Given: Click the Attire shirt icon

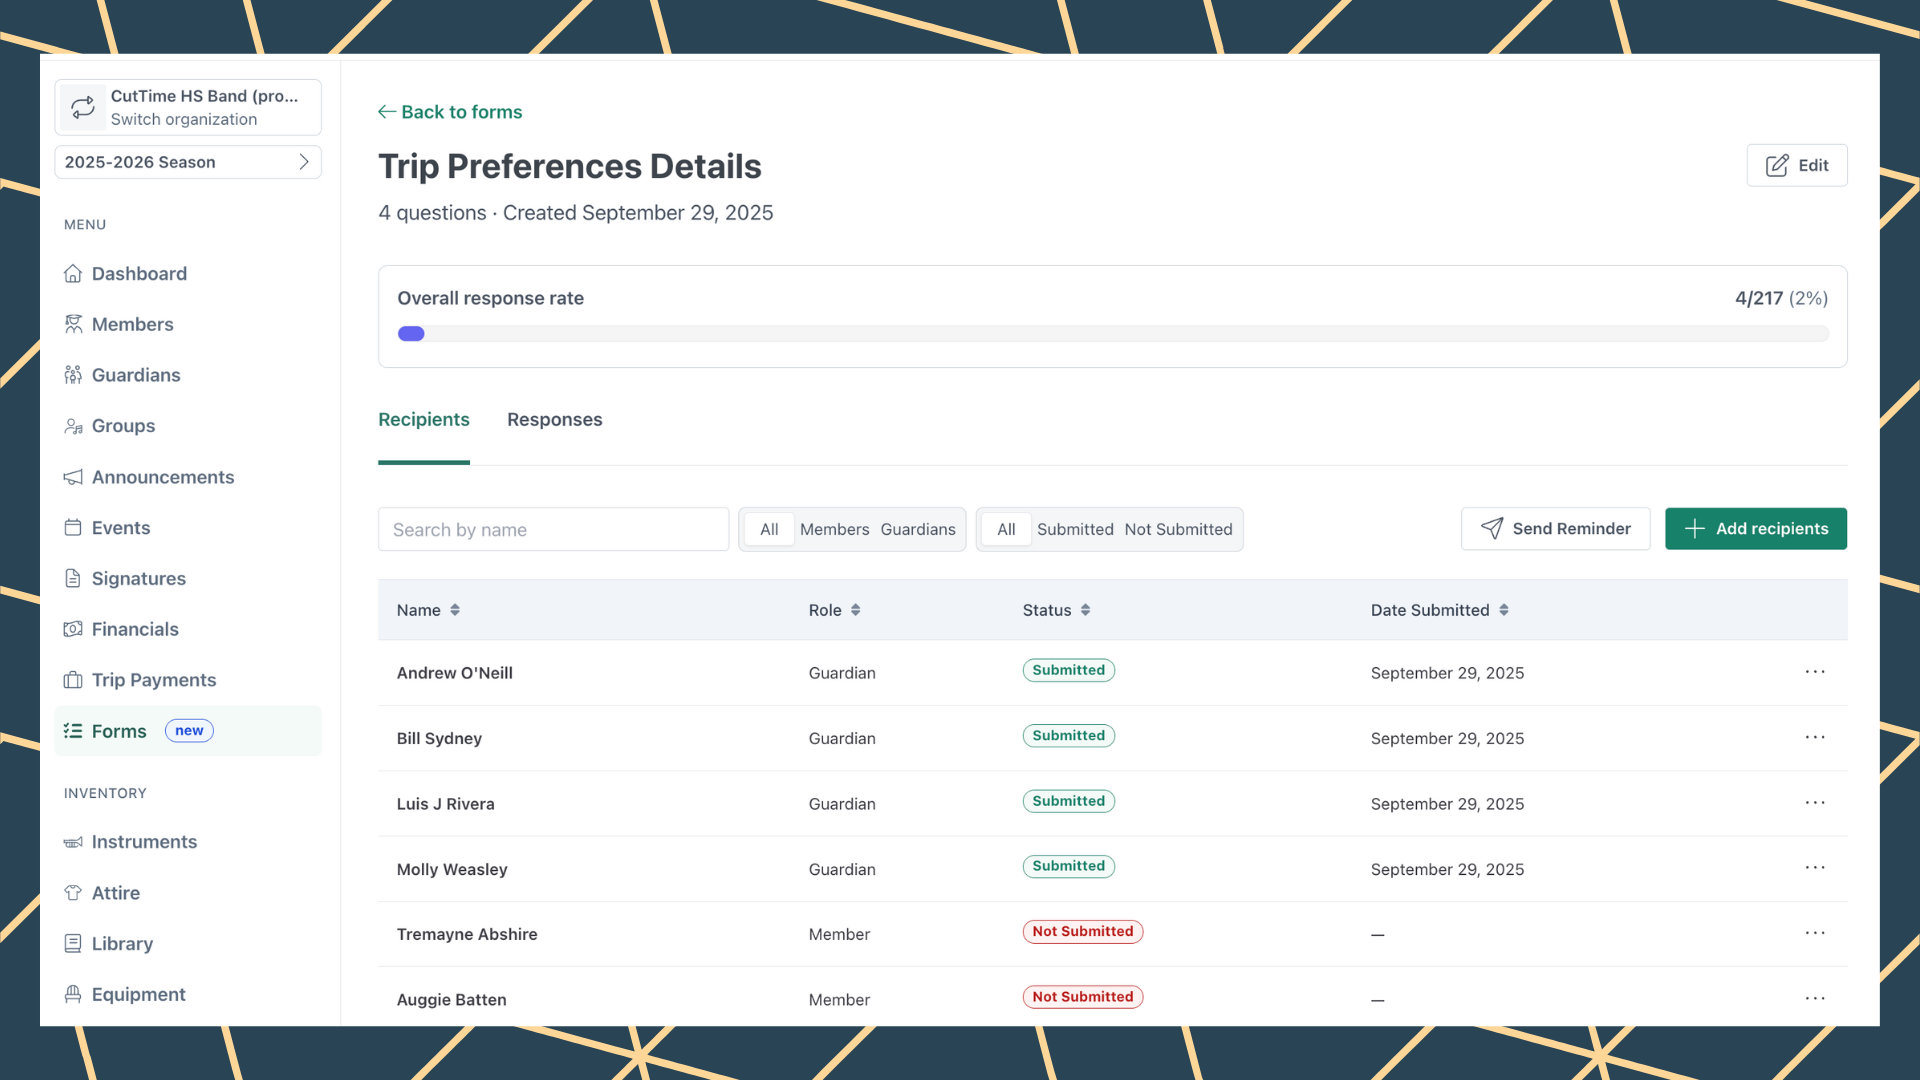Looking at the screenshot, I should (73, 893).
